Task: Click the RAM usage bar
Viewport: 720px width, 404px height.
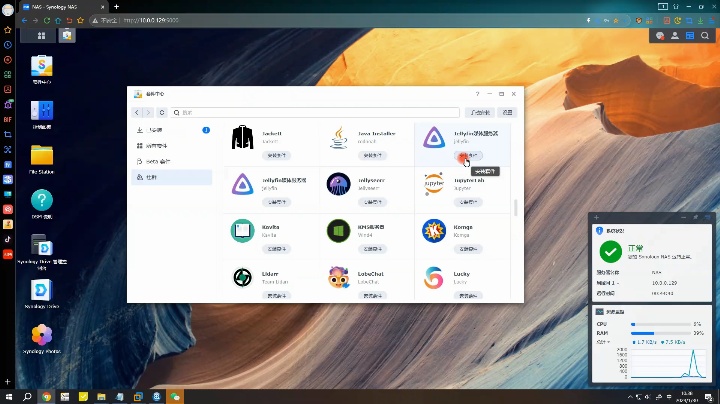Action: click(661, 333)
